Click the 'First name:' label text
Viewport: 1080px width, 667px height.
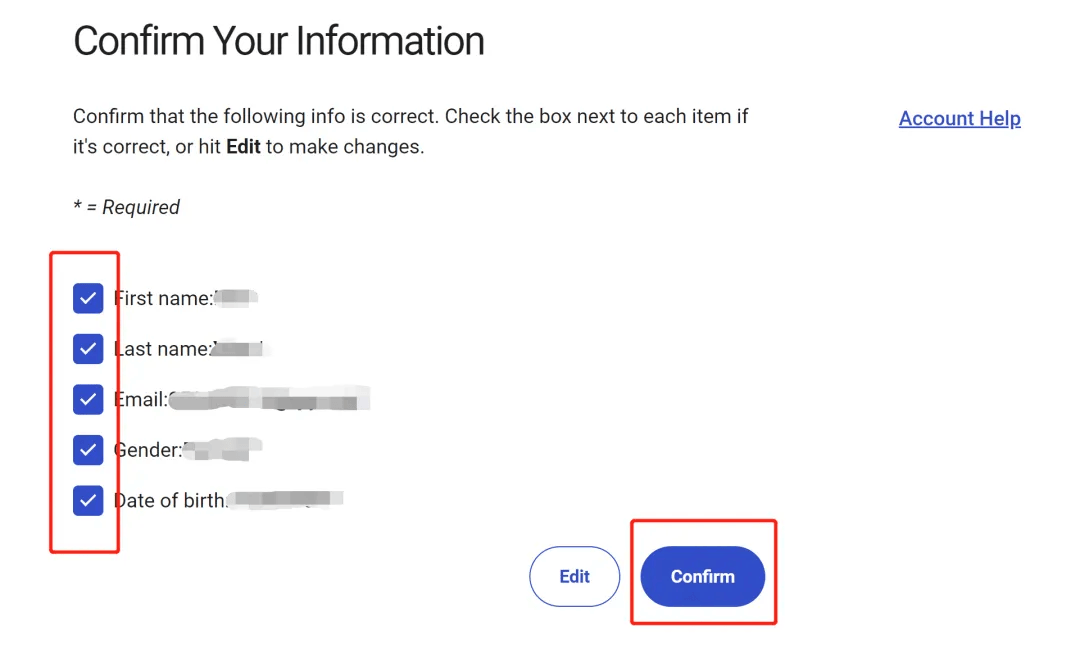click(163, 298)
